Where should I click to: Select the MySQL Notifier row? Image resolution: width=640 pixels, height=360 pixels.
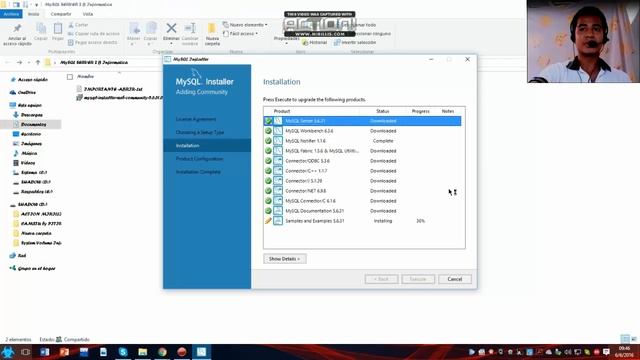362,141
